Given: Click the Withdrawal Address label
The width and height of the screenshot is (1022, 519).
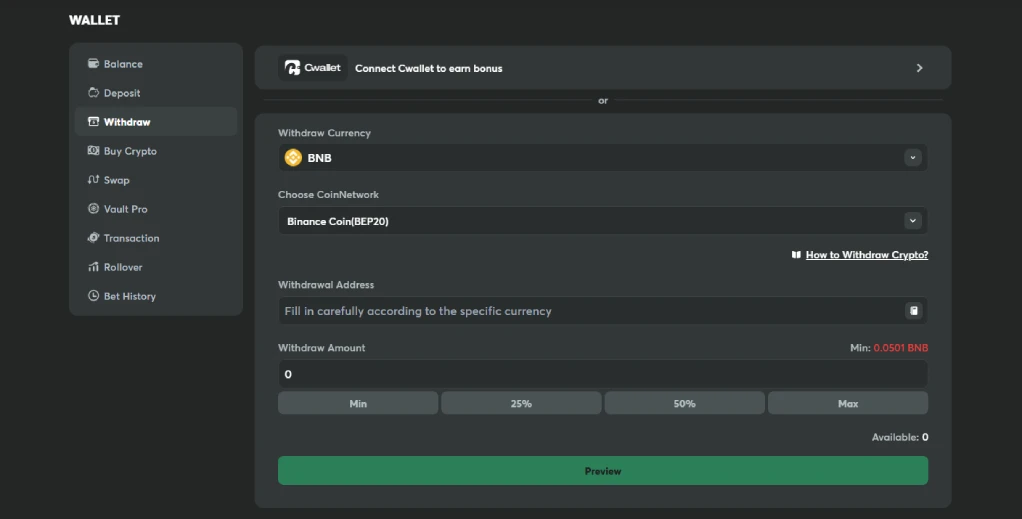Looking at the screenshot, I should pos(326,285).
